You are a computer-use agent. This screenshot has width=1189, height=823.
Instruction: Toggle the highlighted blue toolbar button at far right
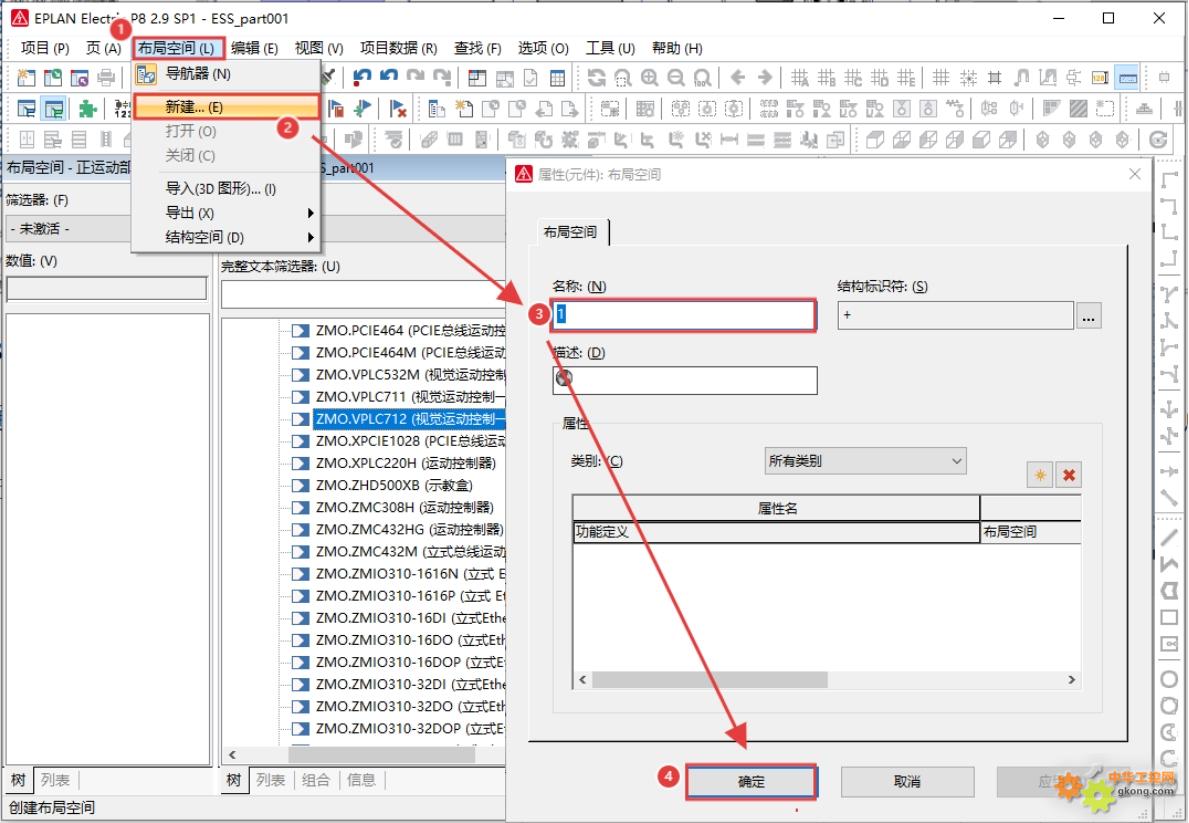[1128, 77]
